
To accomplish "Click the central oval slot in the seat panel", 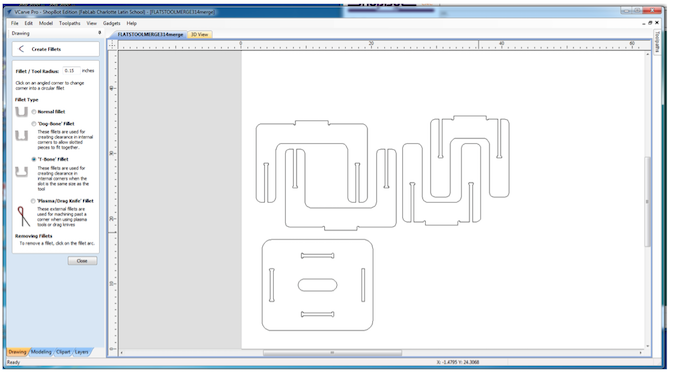I will pyautogui.click(x=317, y=285).
